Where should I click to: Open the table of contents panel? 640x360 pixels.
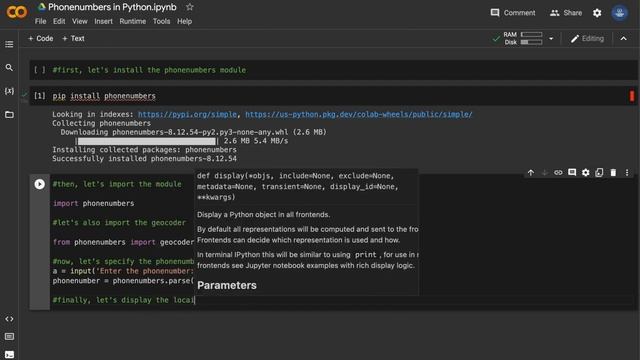click(9, 44)
